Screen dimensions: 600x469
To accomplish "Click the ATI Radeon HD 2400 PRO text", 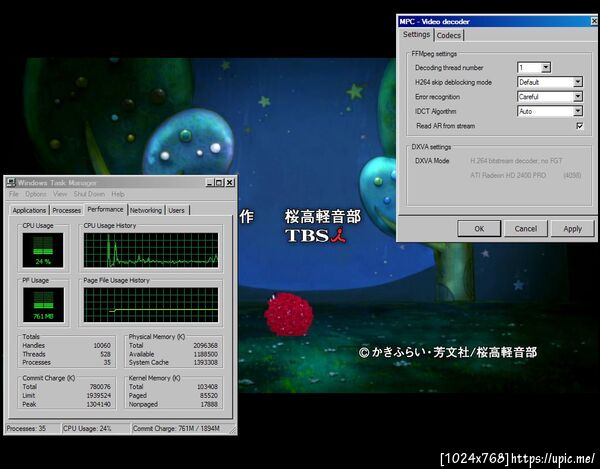I will point(508,176).
